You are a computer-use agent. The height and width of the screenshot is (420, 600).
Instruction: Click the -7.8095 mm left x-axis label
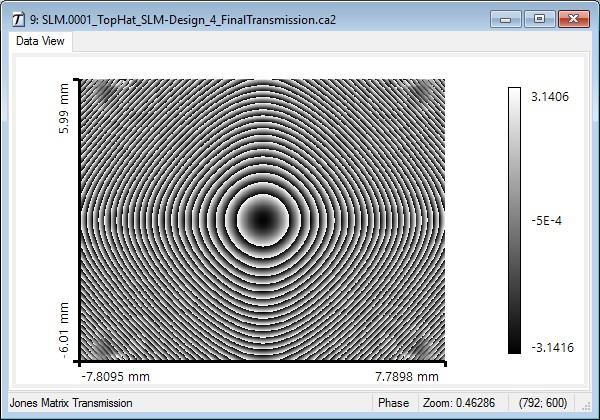(115, 377)
